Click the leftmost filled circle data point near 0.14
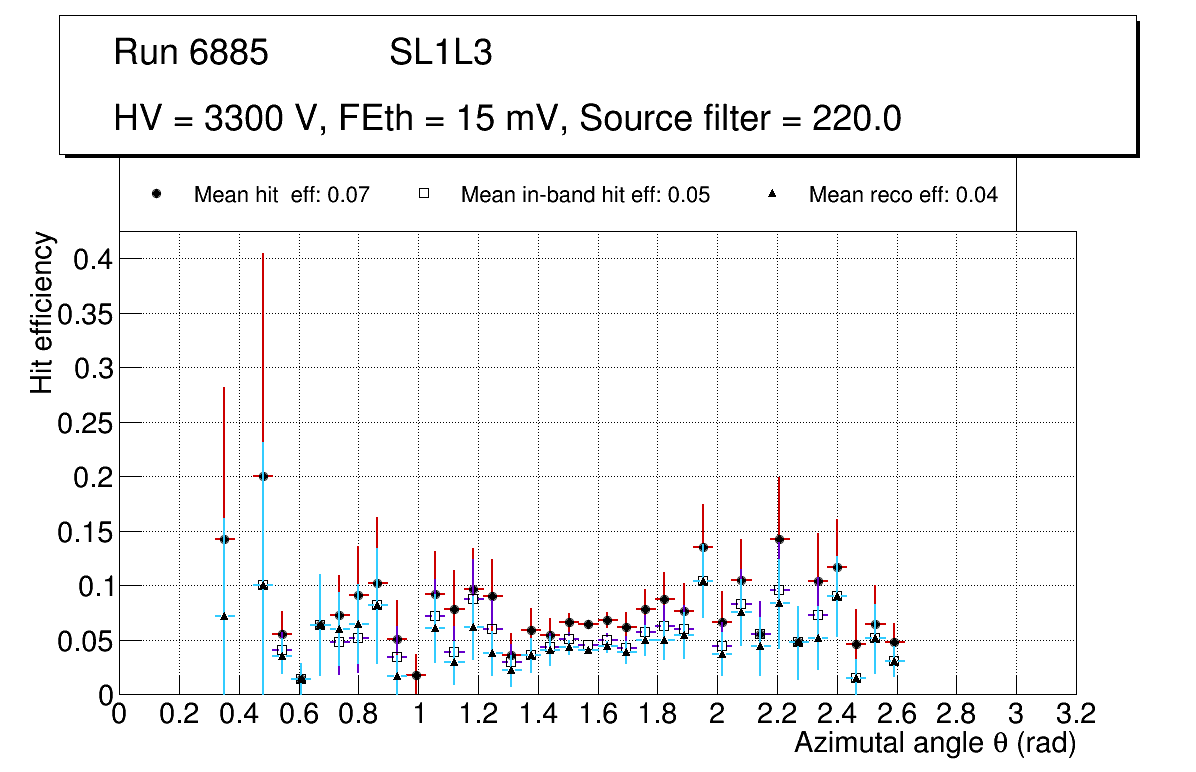The height and width of the screenshot is (772, 1196). coord(224,539)
